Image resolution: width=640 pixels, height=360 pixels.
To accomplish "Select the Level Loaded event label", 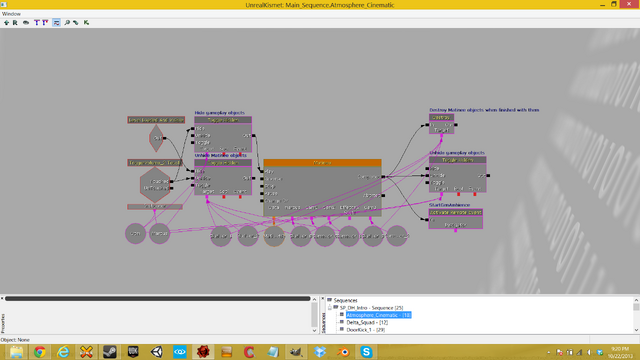I will [156, 120].
